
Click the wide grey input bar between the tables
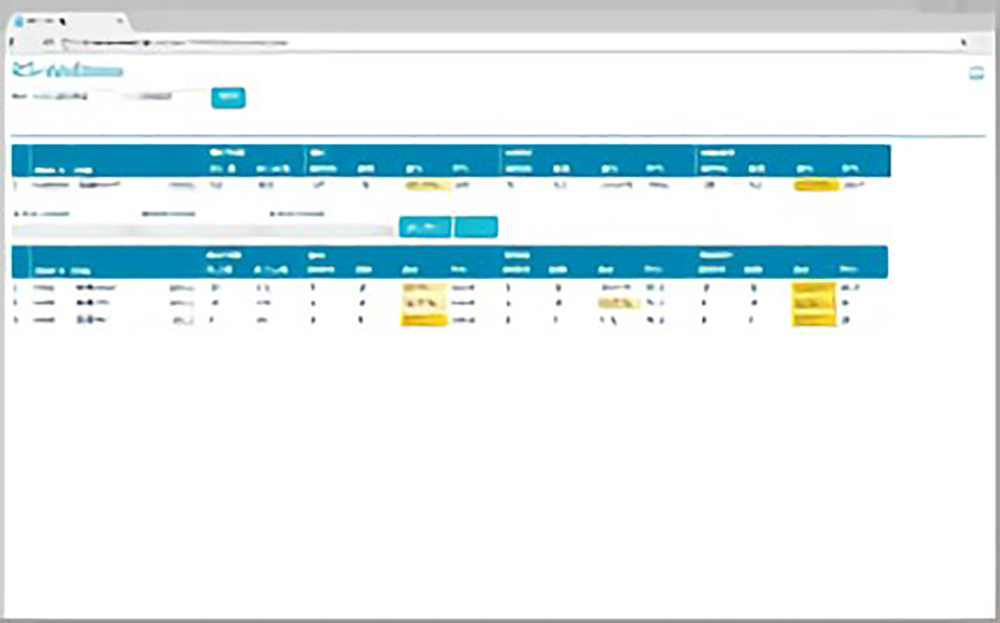pyautogui.click(x=203, y=230)
